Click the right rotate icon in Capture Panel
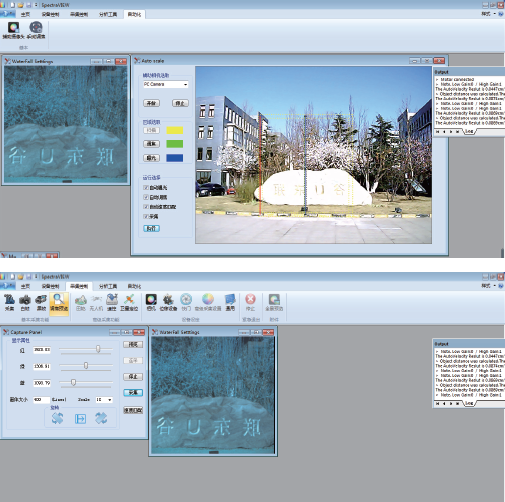 [101, 418]
